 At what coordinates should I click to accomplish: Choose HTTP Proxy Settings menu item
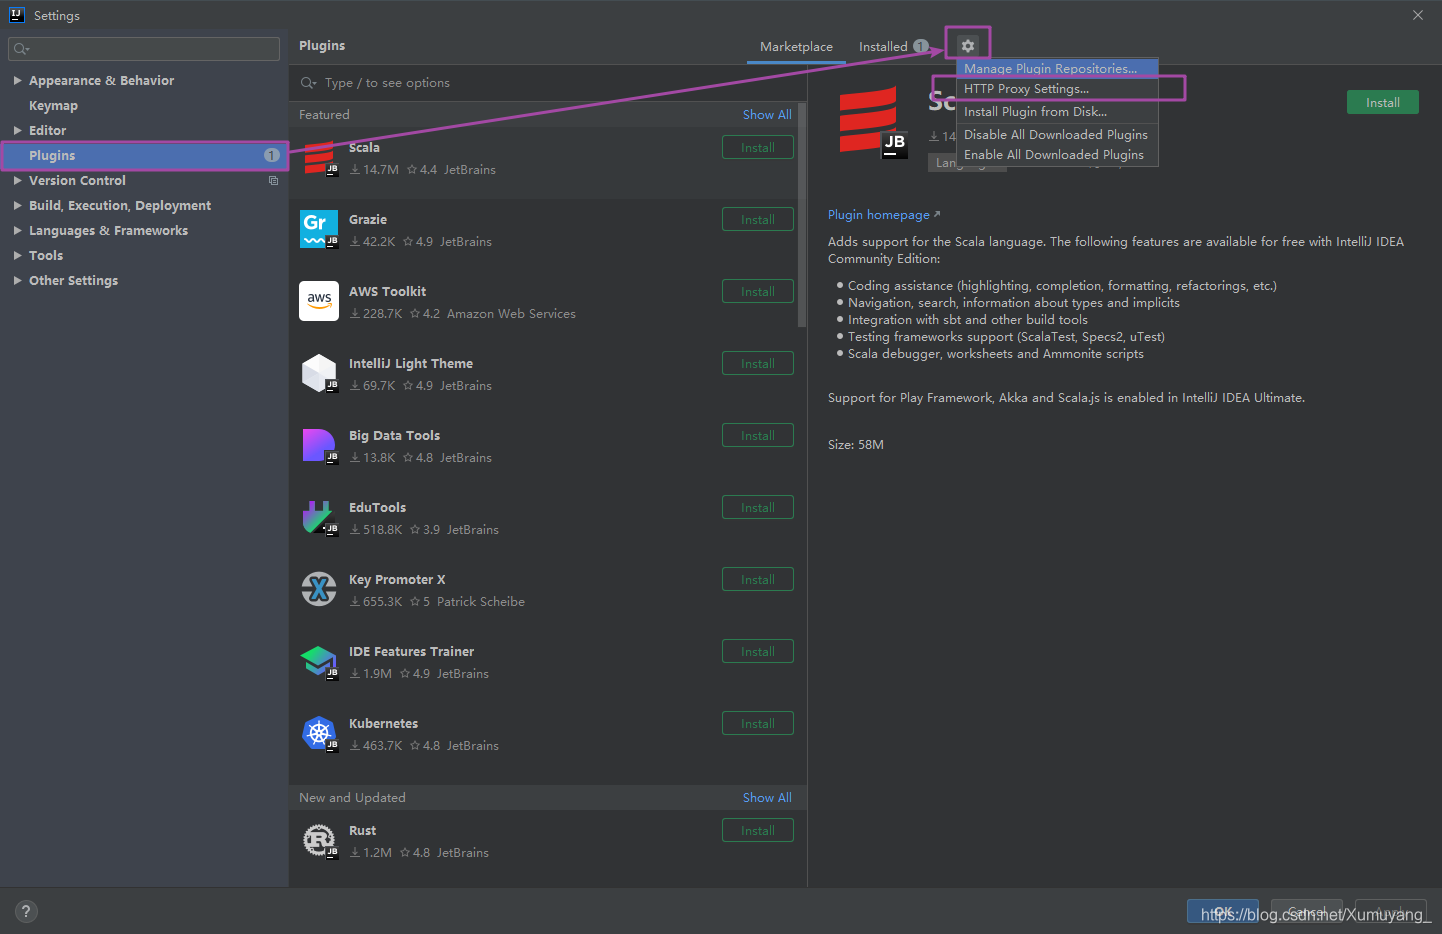click(1057, 89)
